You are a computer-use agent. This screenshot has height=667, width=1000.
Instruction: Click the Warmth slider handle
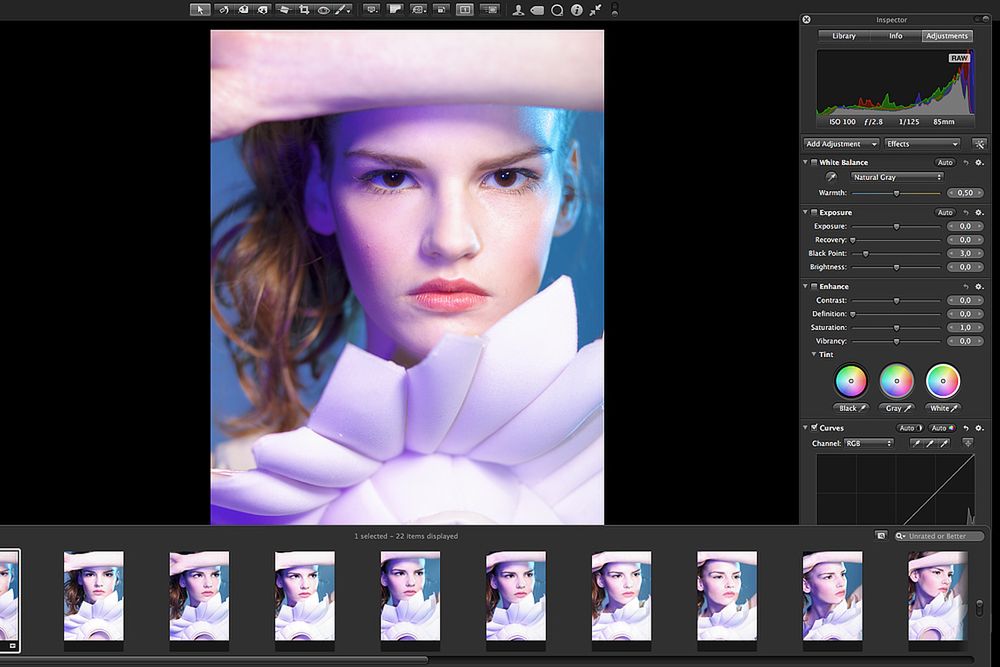coord(896,193)
